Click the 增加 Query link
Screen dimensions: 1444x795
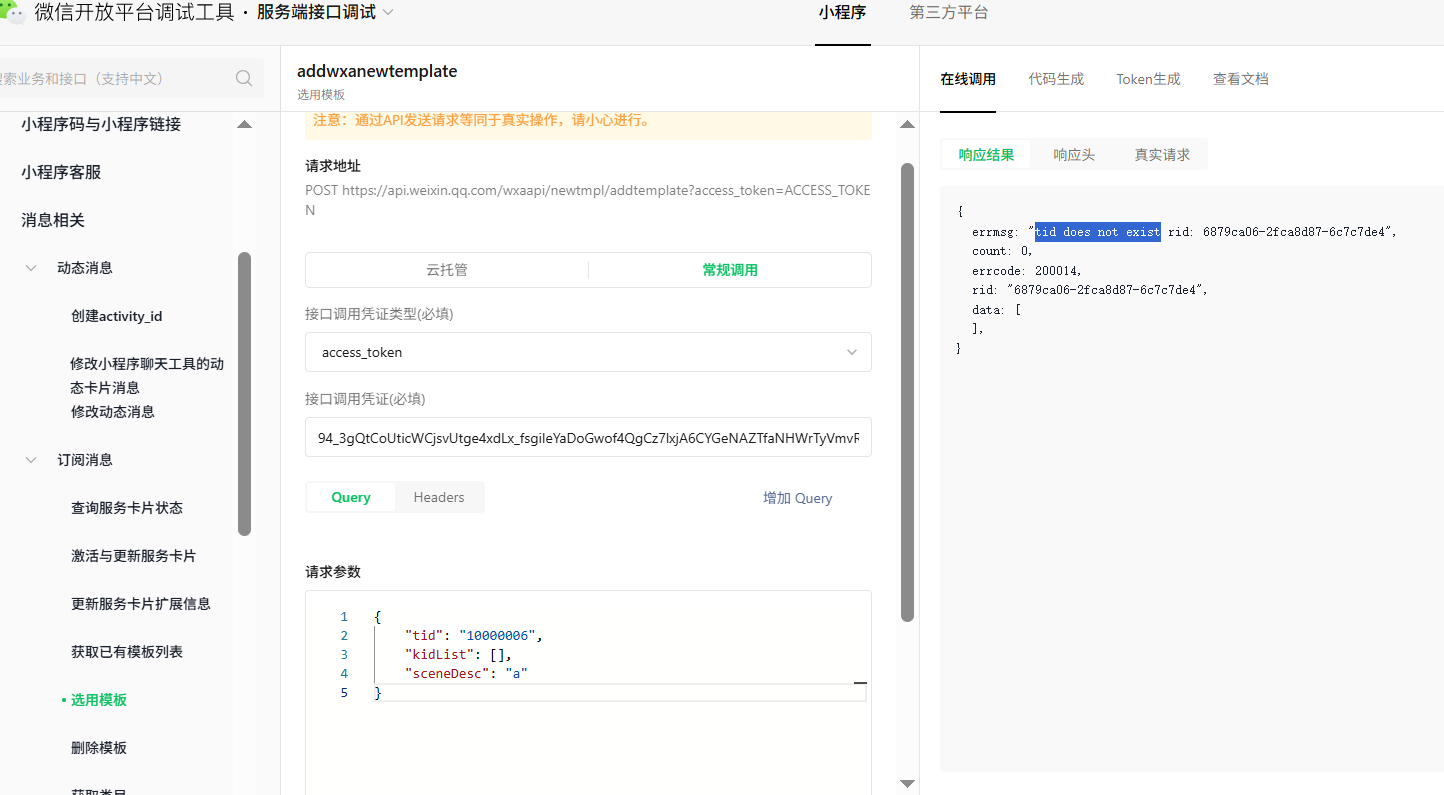click(798, 498)
